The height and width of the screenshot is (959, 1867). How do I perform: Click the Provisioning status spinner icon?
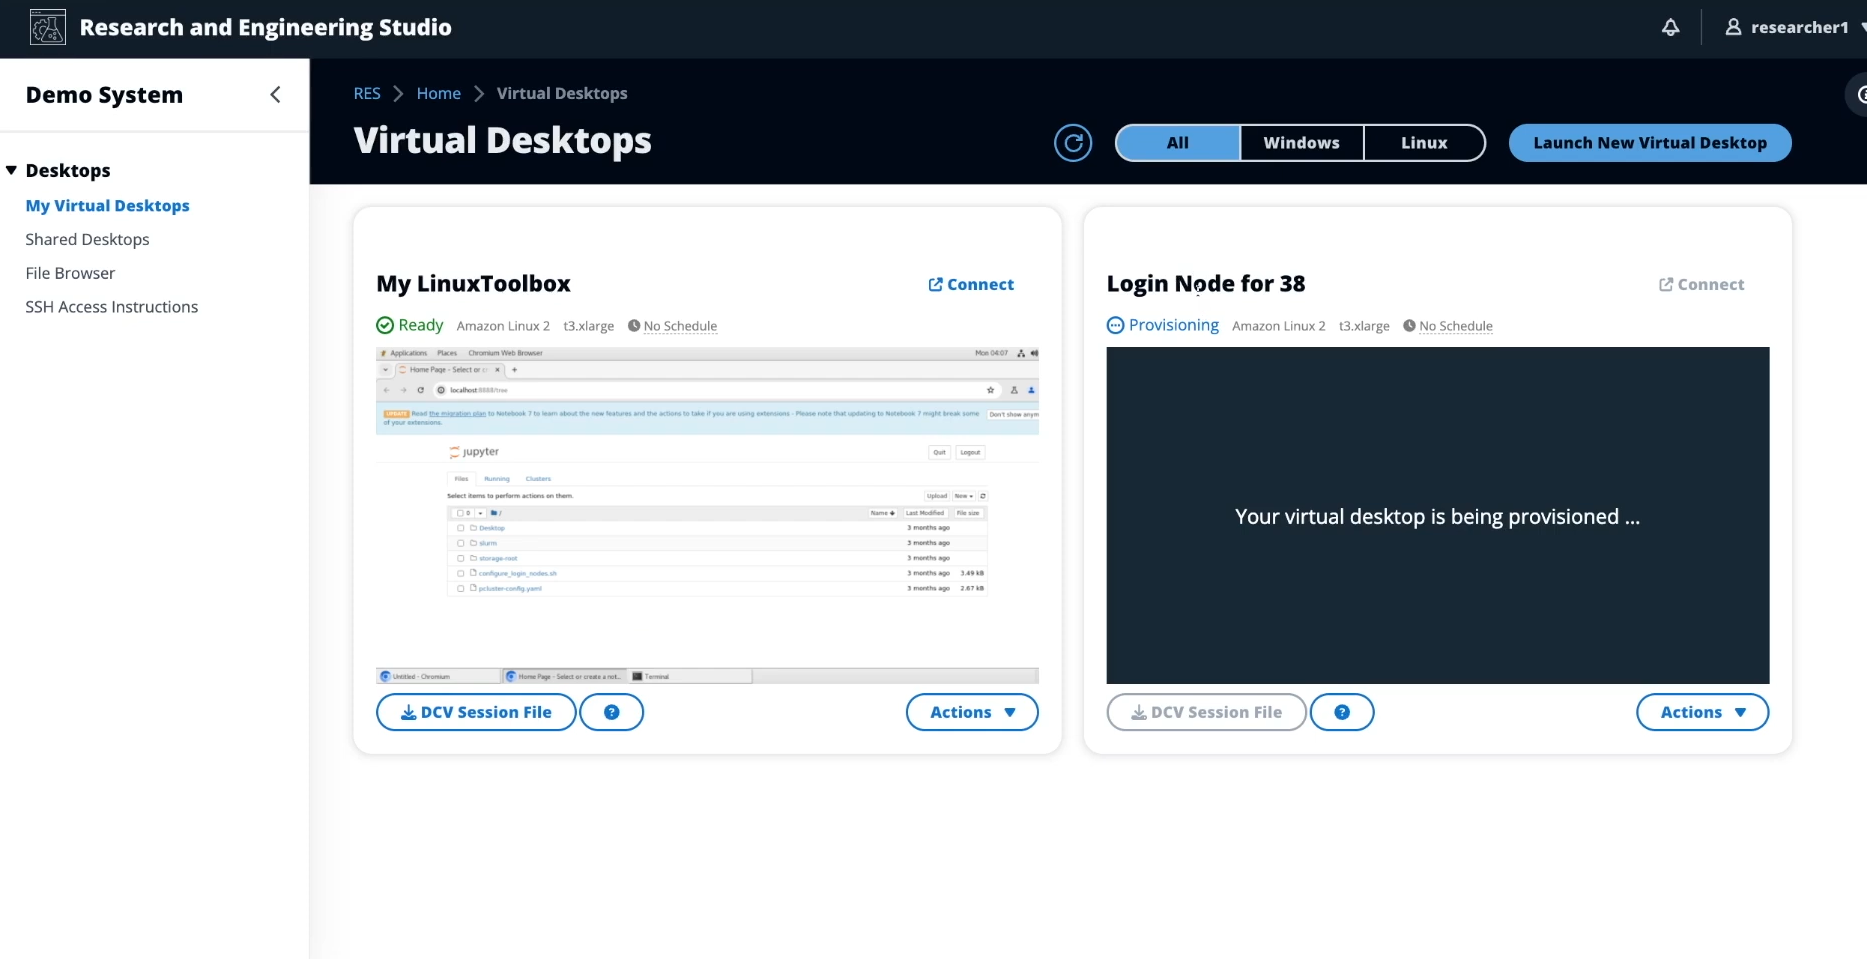[1115, 325]
